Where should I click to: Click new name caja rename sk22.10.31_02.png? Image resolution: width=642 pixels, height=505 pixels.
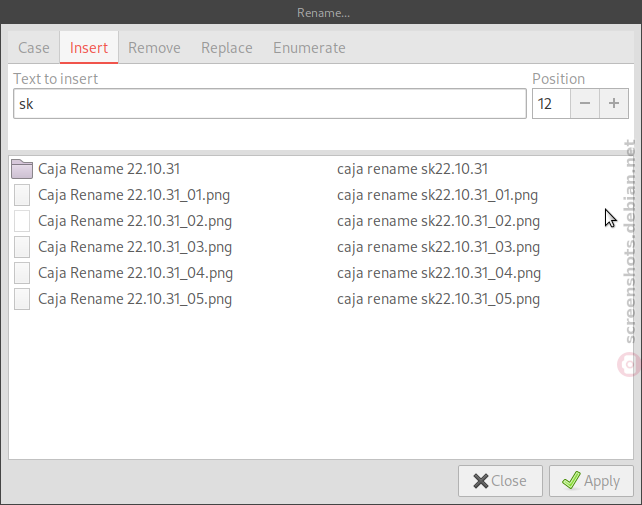(x=439, y=222)
